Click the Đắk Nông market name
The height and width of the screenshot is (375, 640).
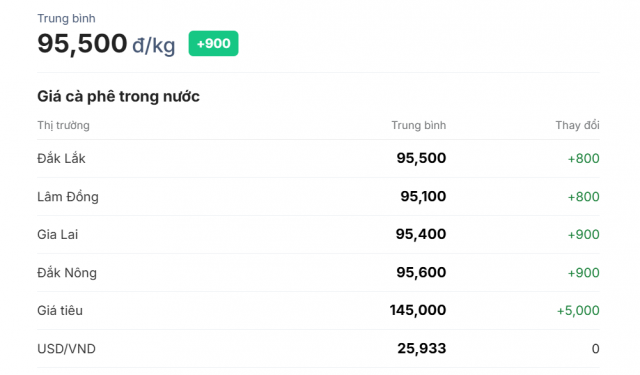pos(67,272)
